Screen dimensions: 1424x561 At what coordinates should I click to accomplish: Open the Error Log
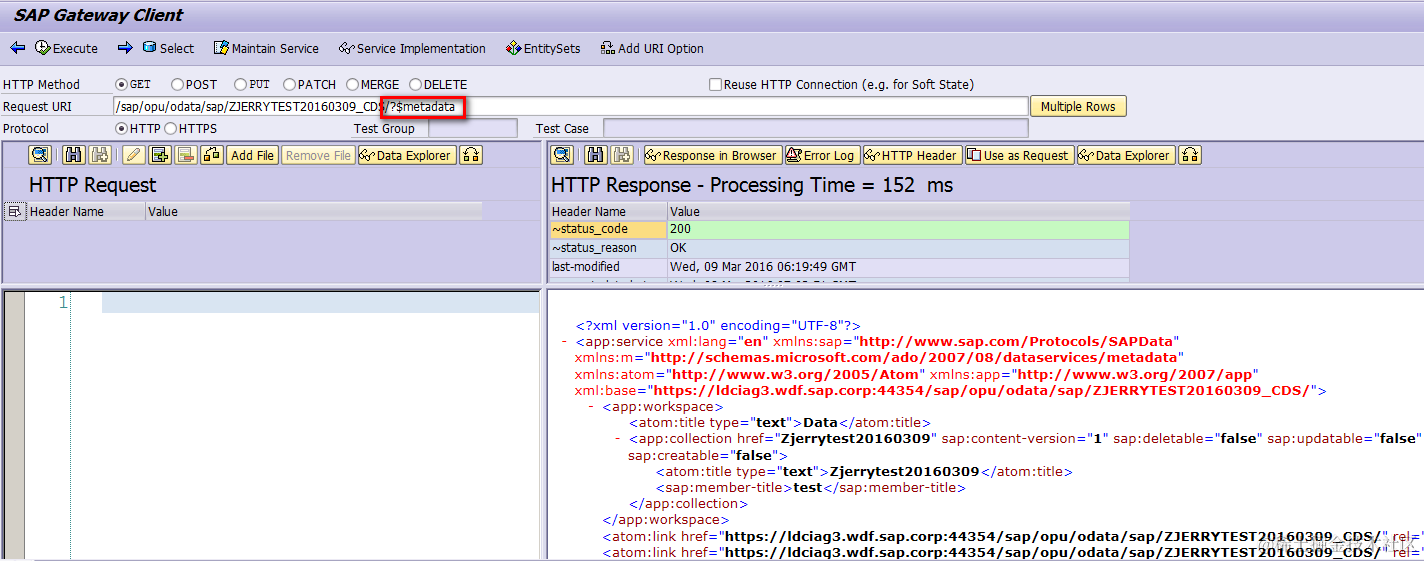[x=822, y=155]
